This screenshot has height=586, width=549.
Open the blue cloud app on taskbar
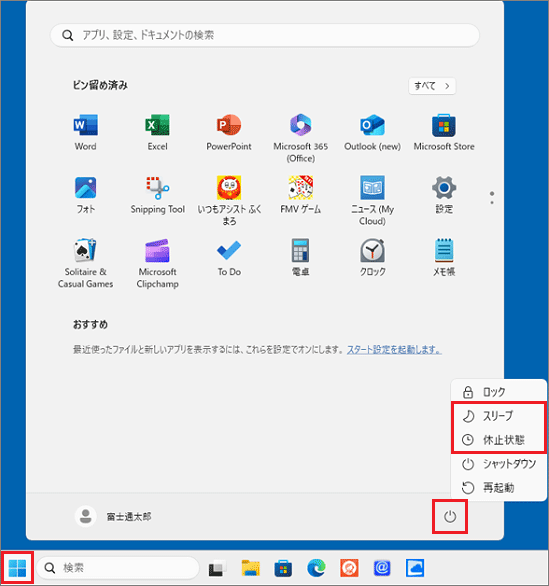point(415,568)
